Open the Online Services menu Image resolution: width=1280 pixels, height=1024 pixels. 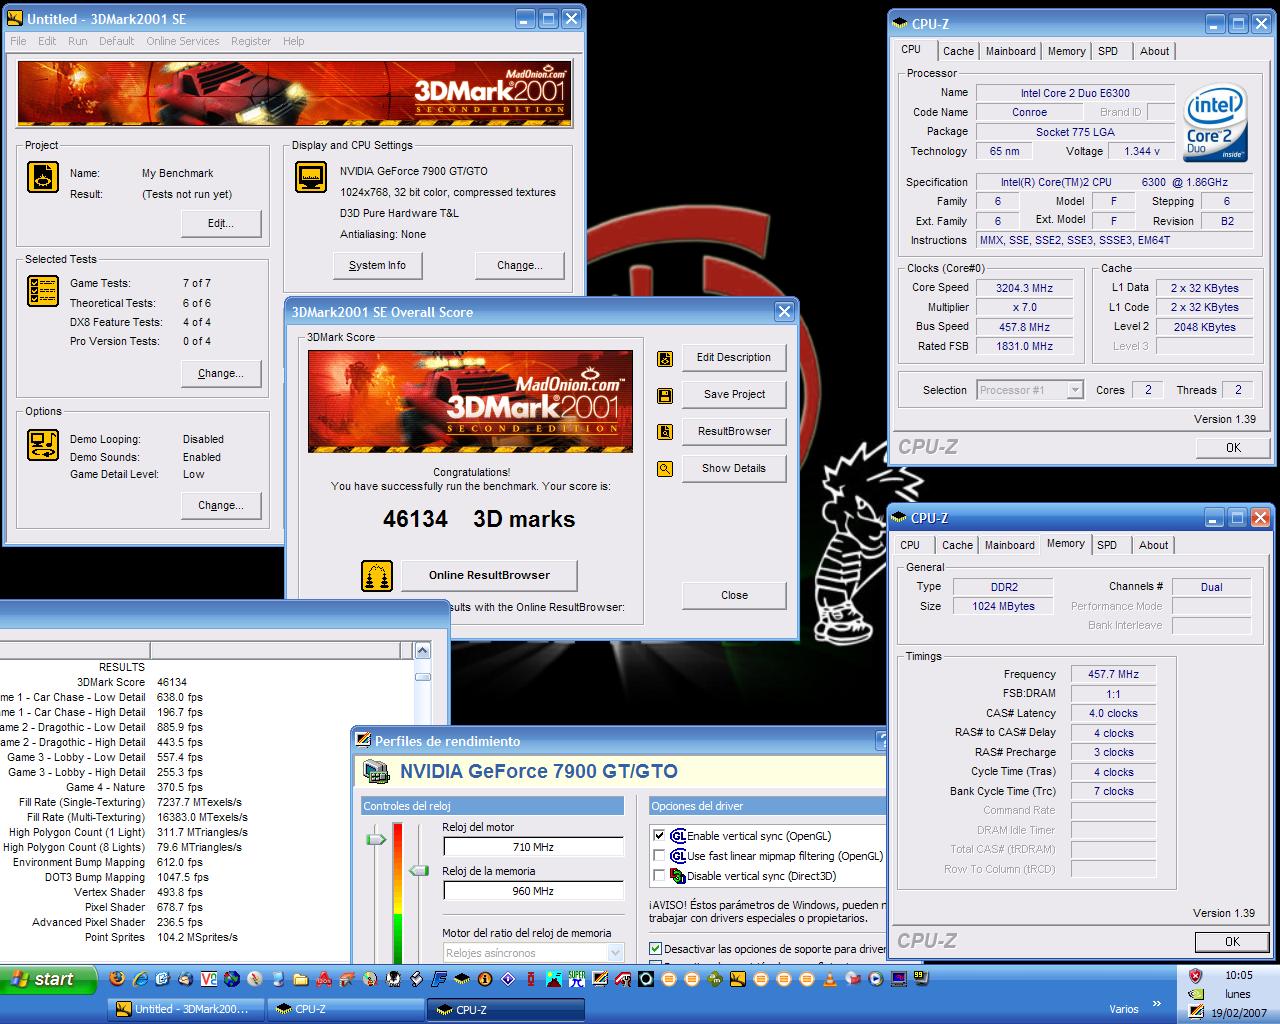(x=182, y=41)
